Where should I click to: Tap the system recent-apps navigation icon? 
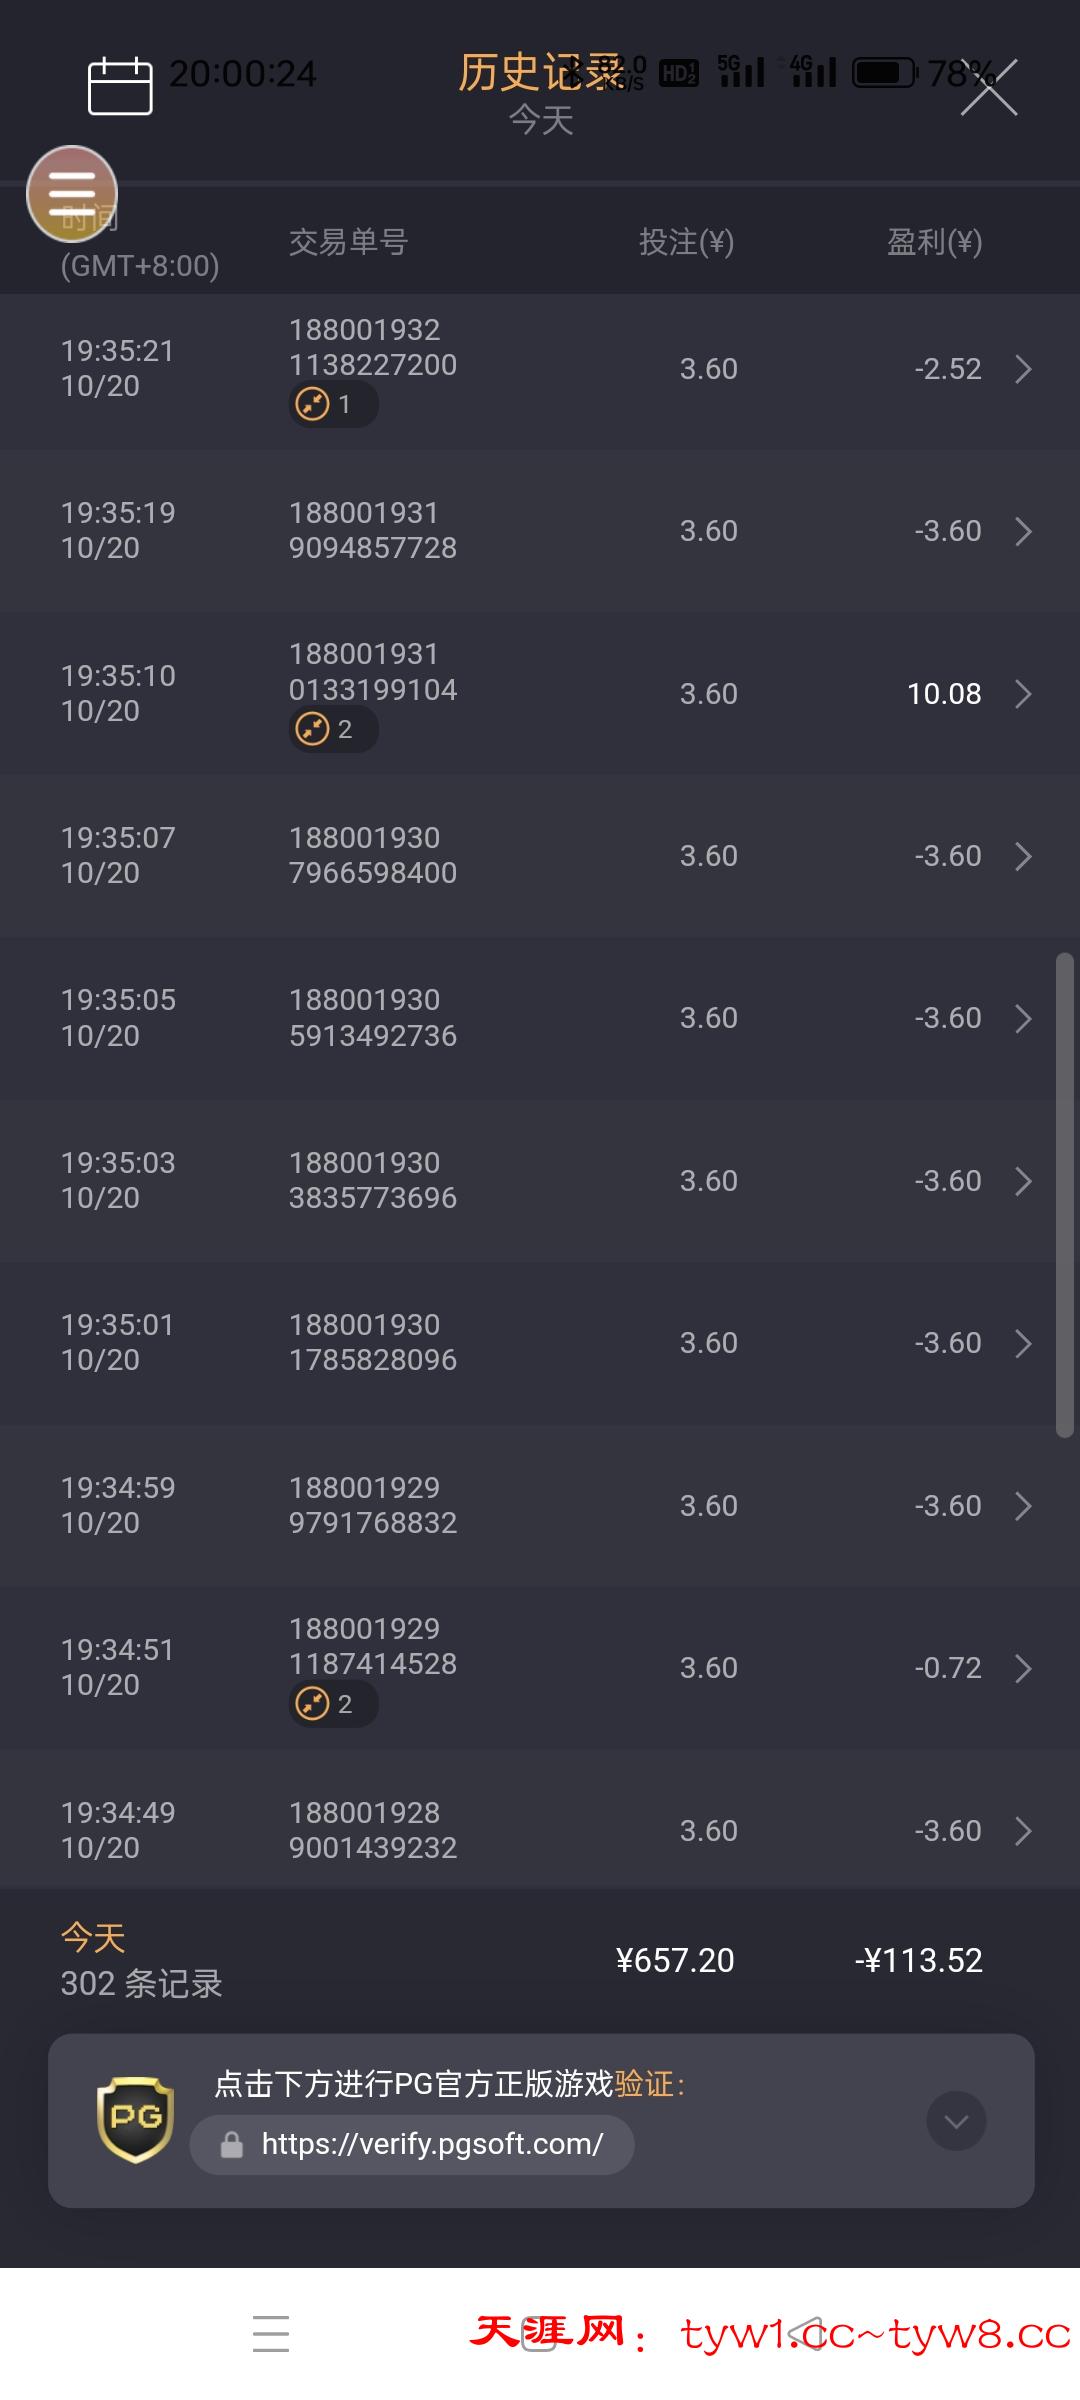click(x=271, y=2334)
